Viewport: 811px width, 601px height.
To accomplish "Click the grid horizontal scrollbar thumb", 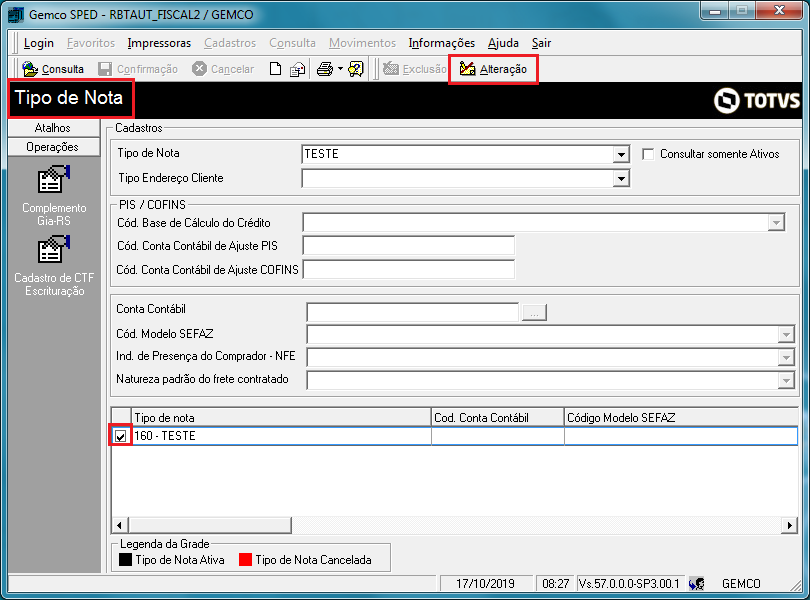I will pyautogui.click(x=209, y=525).
